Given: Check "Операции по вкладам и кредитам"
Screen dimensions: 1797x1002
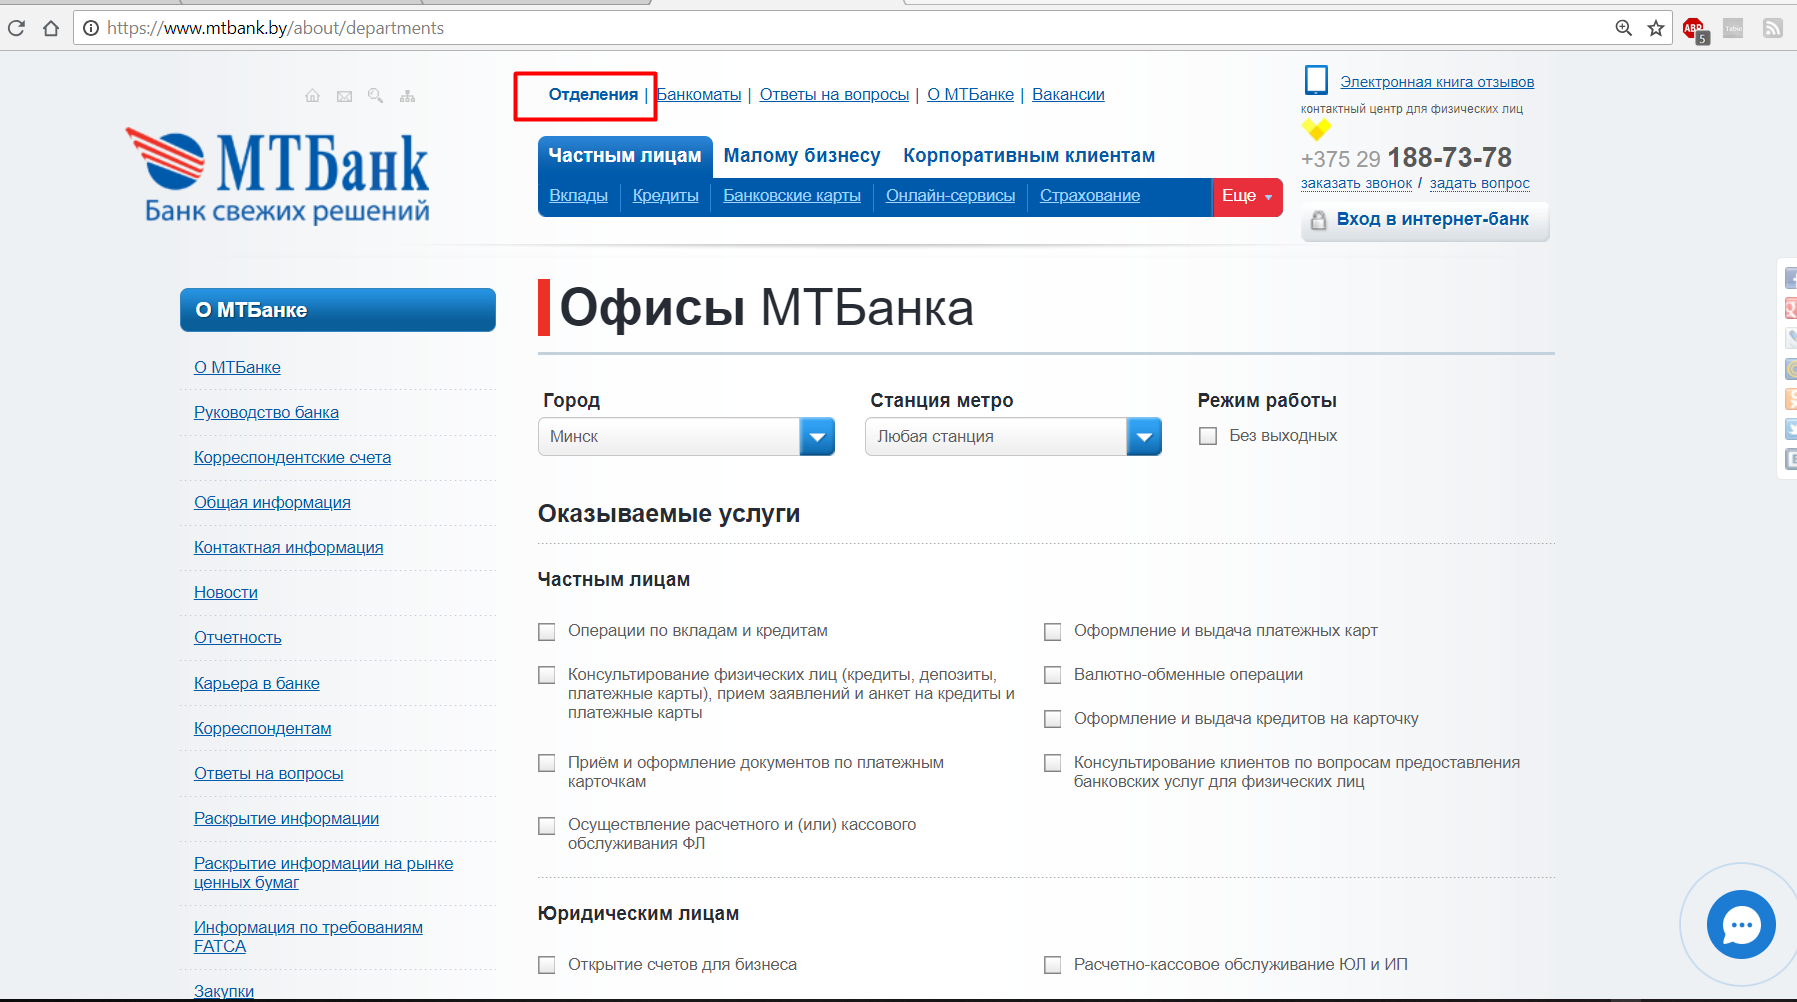Looking at the screenshot, I should pyautogui.click(x=547, y=632).
